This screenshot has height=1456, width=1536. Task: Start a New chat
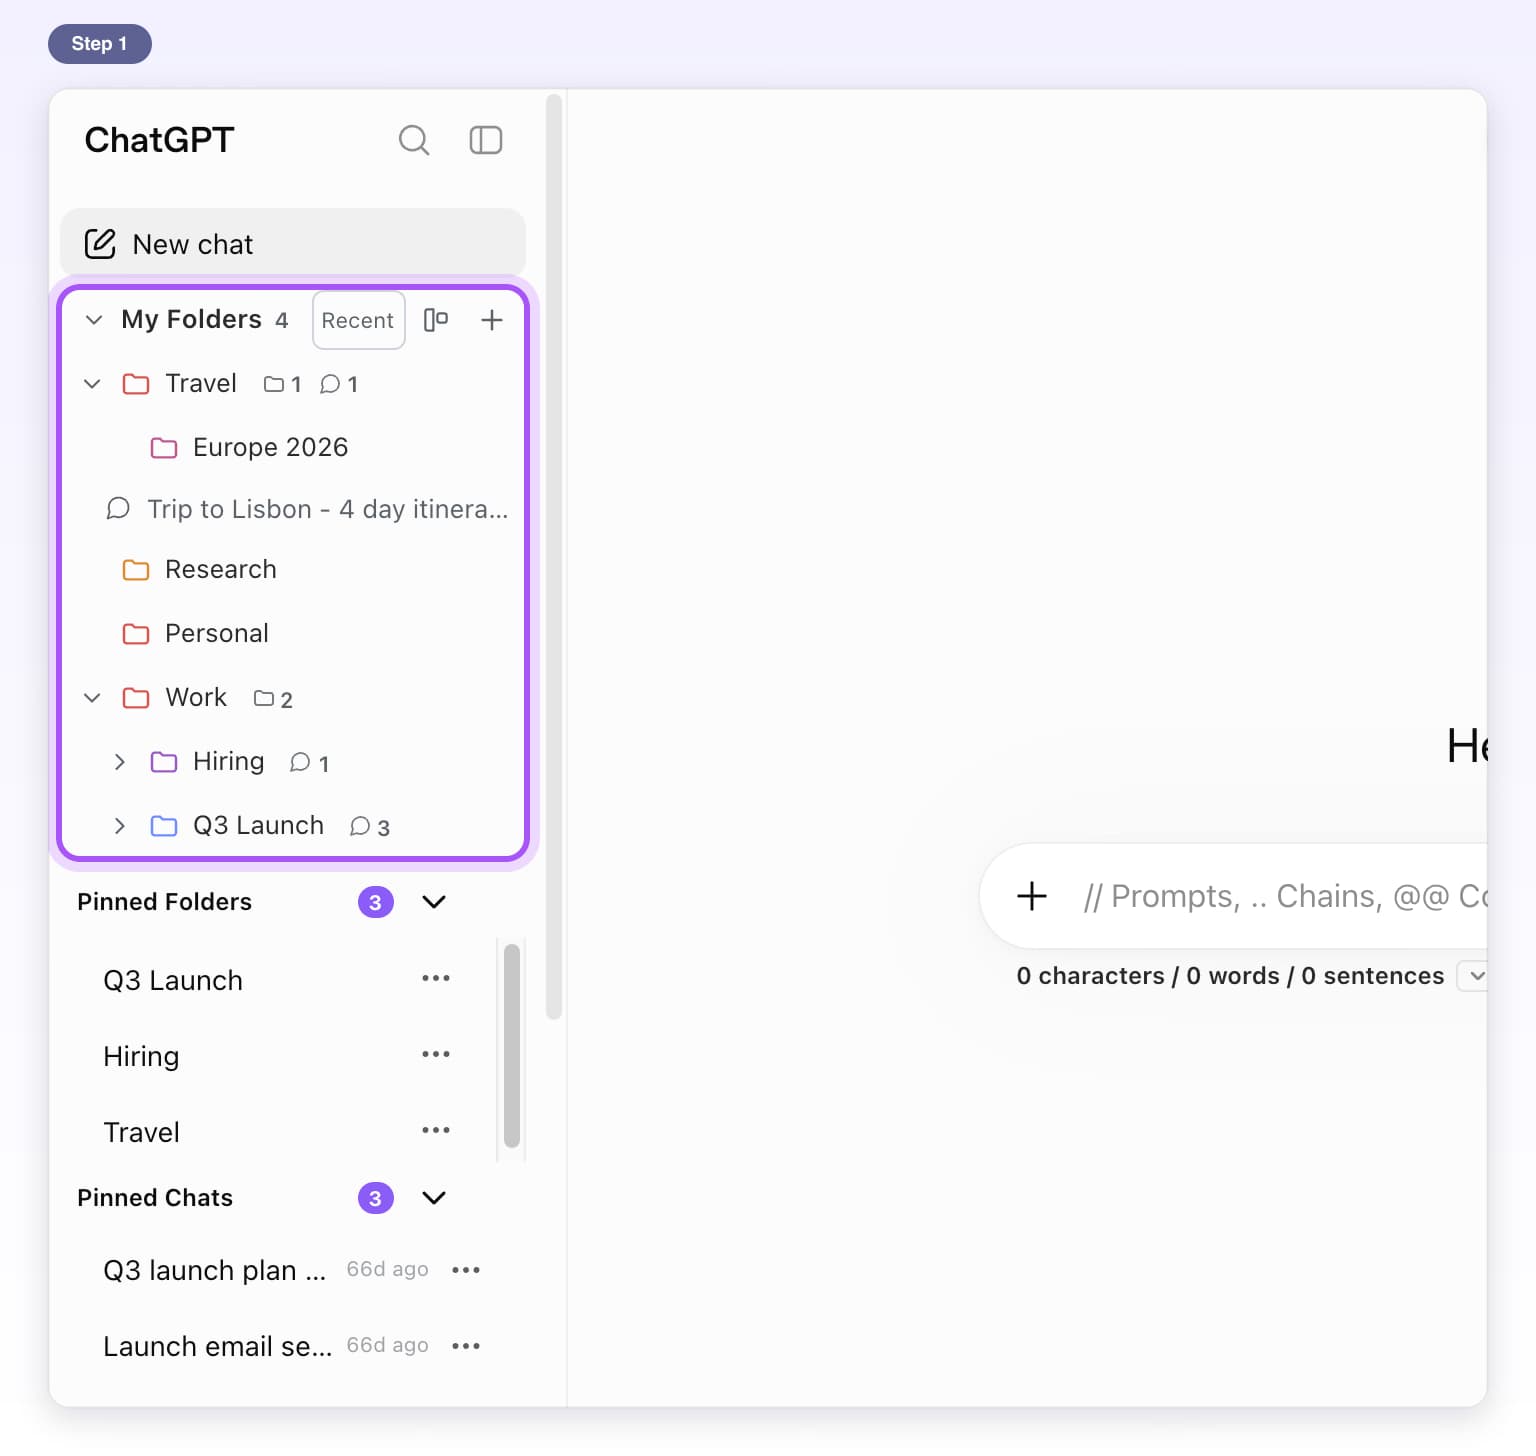pos(293,243)
